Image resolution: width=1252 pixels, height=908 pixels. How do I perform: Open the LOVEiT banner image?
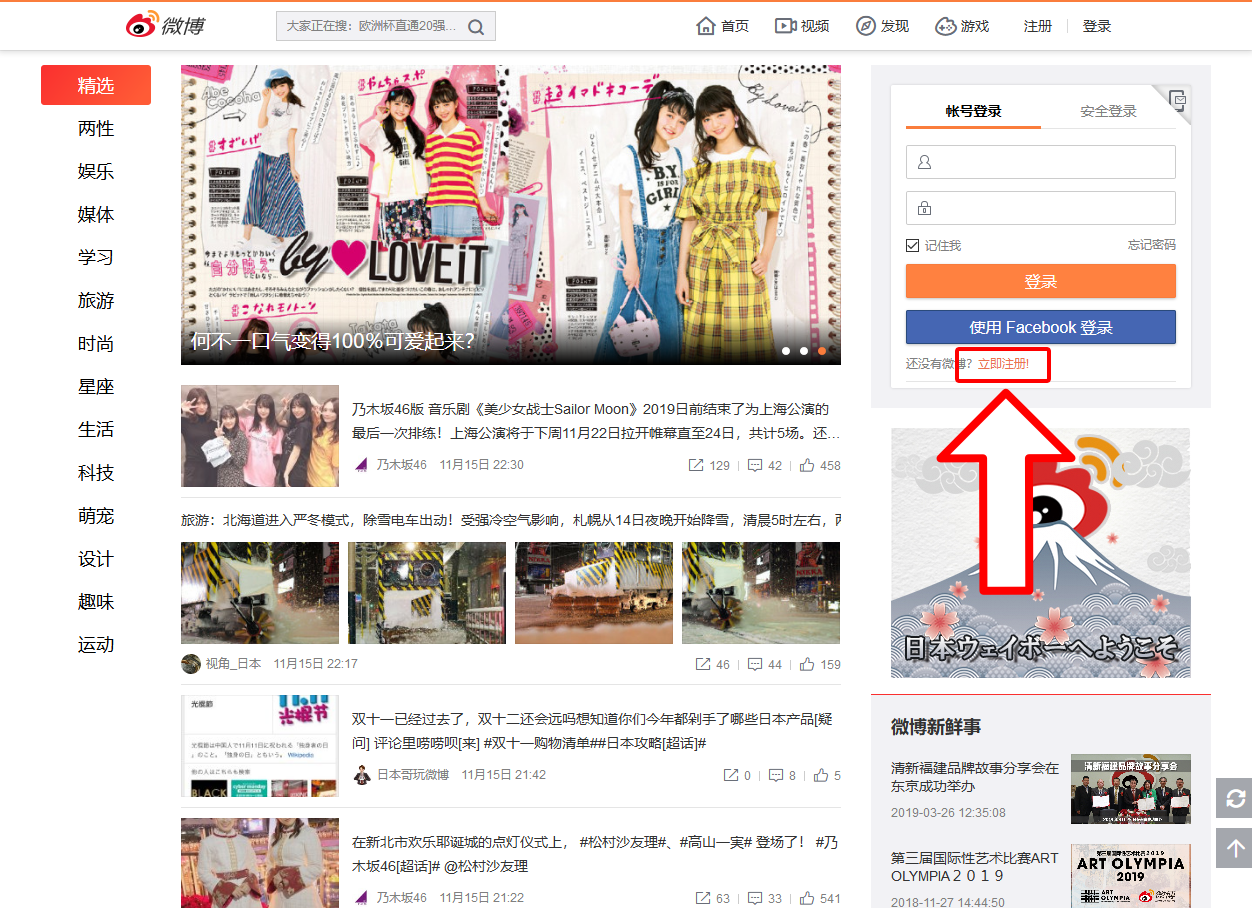coord(511,215)
